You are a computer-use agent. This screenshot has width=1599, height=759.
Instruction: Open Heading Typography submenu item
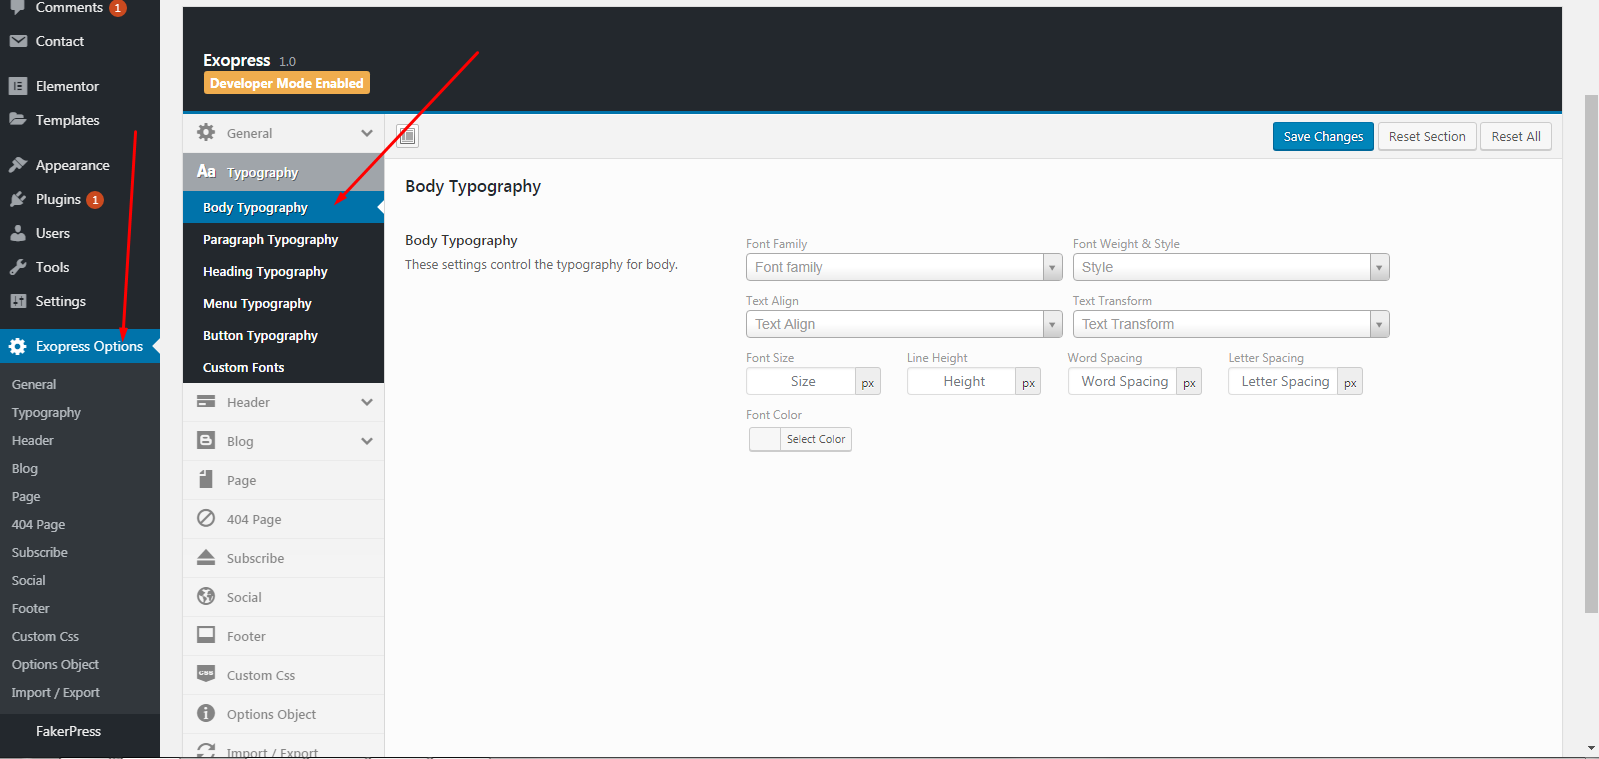point(265,272)
